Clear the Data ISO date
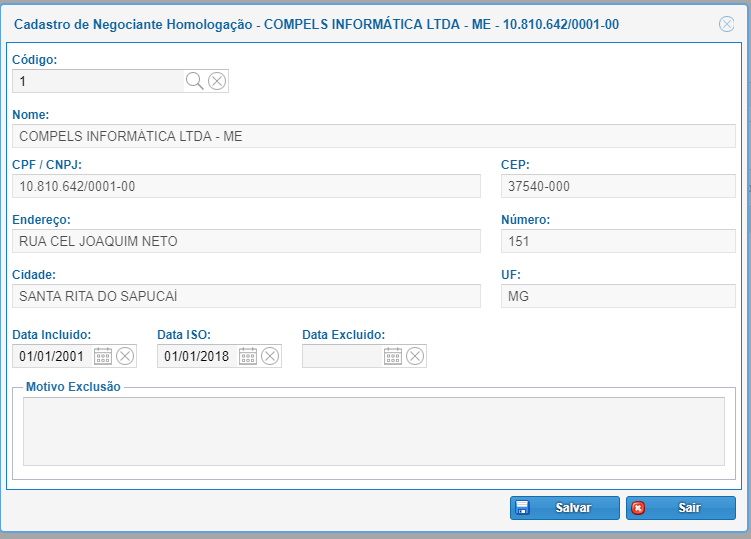 point(270,356)
